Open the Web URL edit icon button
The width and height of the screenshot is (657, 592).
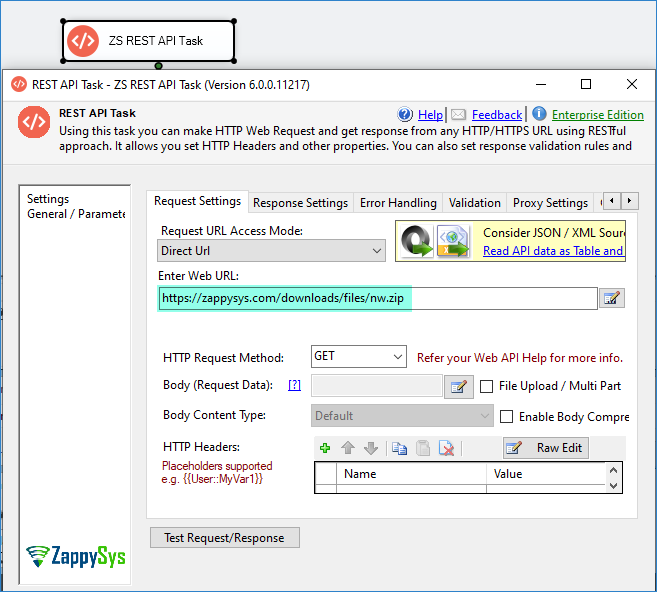pos(612,298)
